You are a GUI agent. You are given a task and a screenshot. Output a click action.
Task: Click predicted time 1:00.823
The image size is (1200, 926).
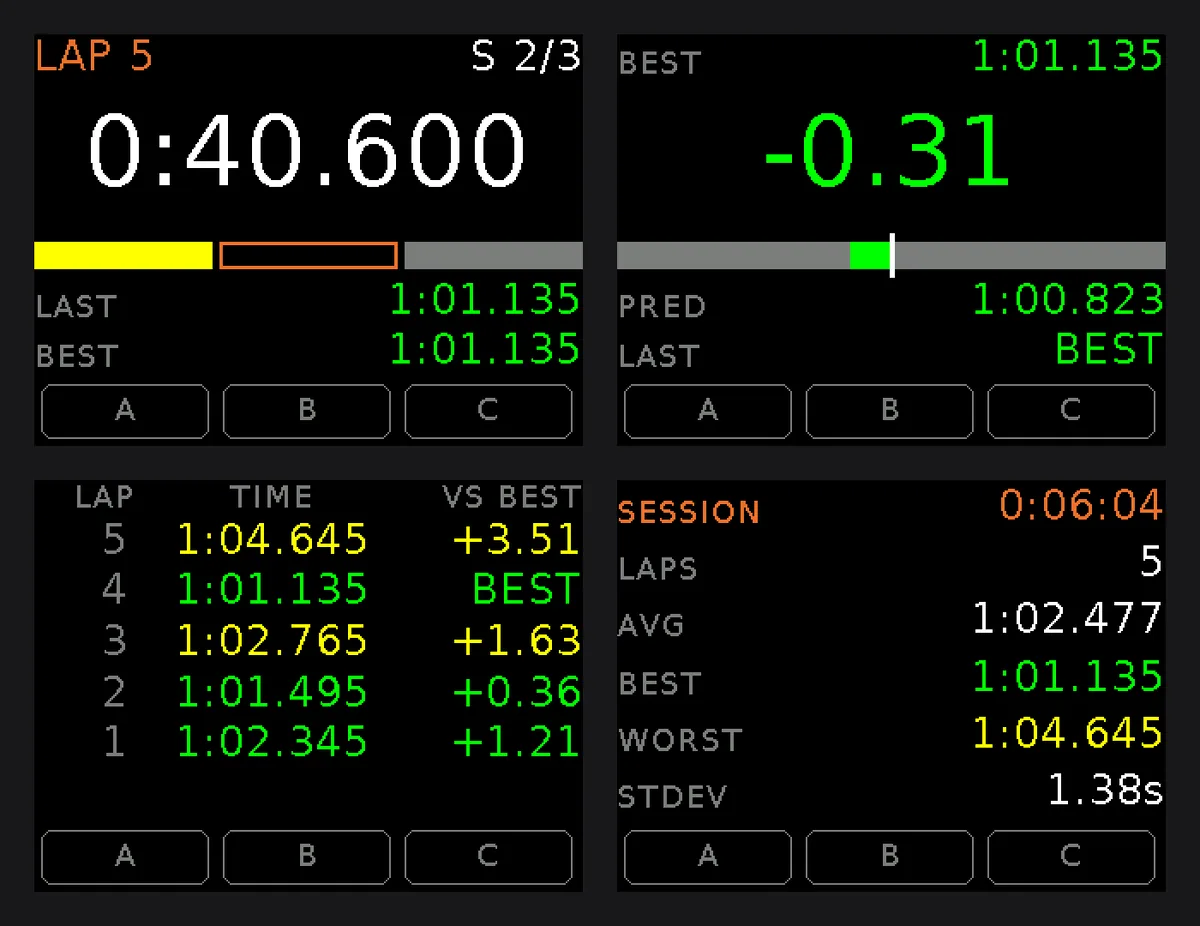(x=1068, y=300)
